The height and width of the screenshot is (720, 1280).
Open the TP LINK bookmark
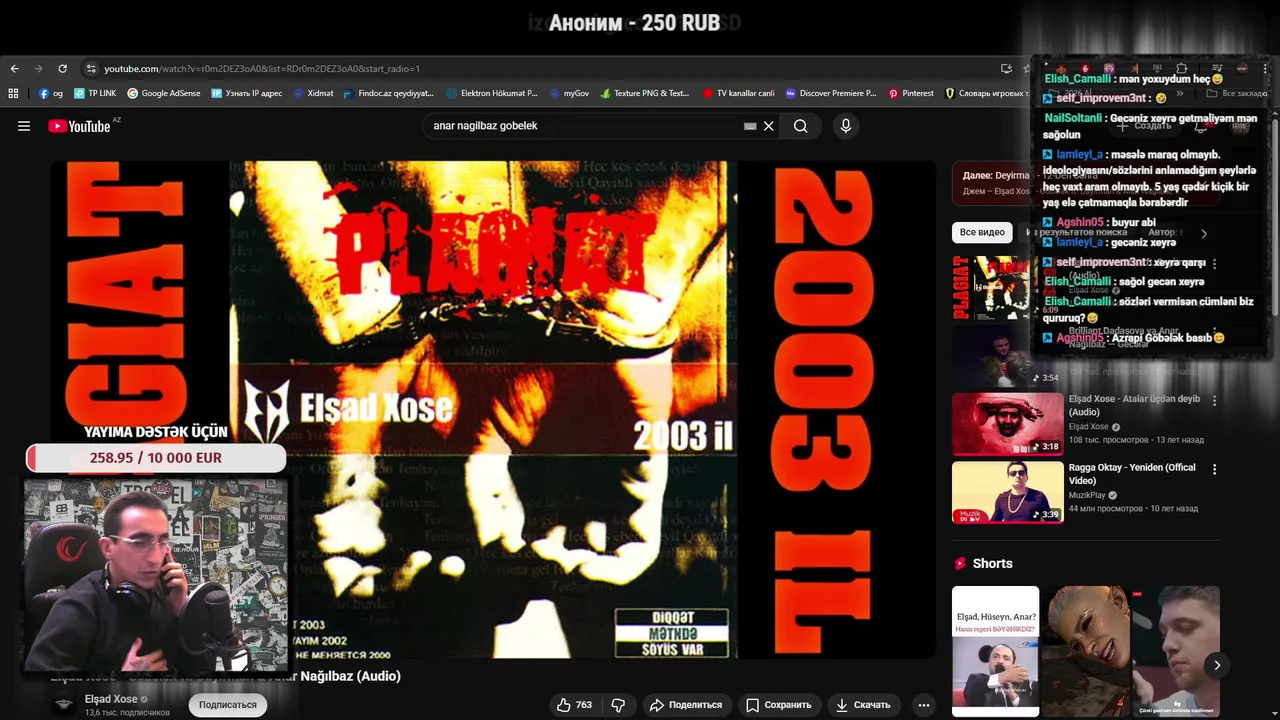click(95, 93)
